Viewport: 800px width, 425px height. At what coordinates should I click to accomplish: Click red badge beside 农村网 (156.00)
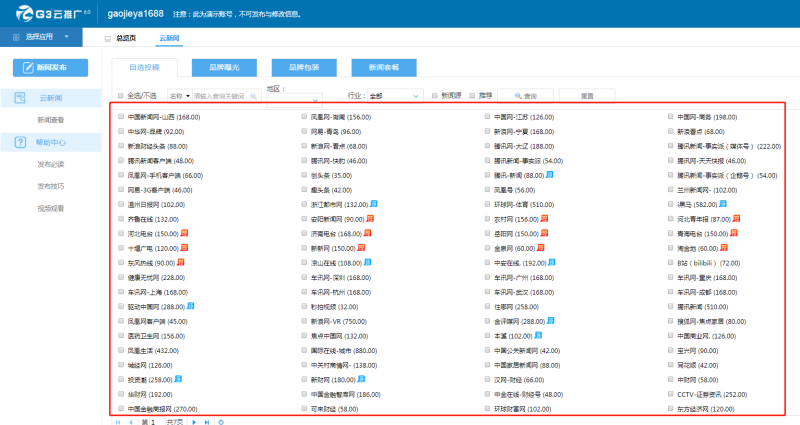pyautogui.click(x=544, y=218)
